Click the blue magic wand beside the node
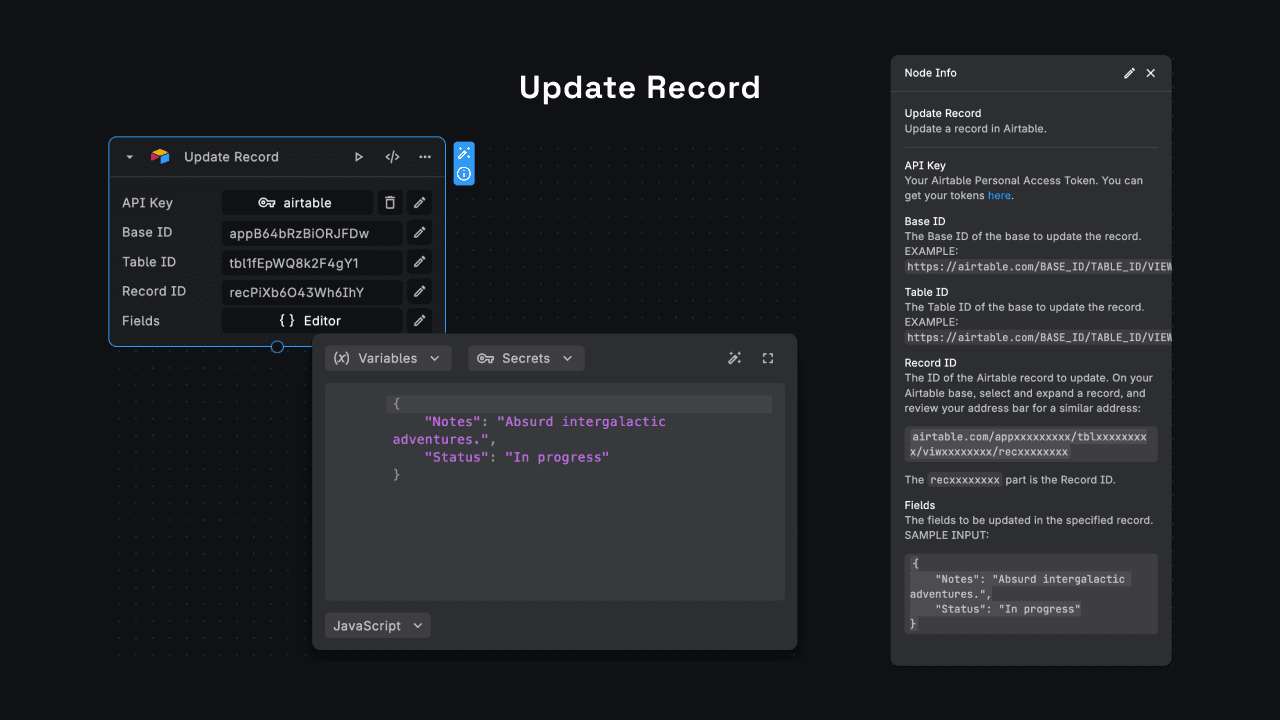The height and width of the screenshot is (720, 1280). 463,152
